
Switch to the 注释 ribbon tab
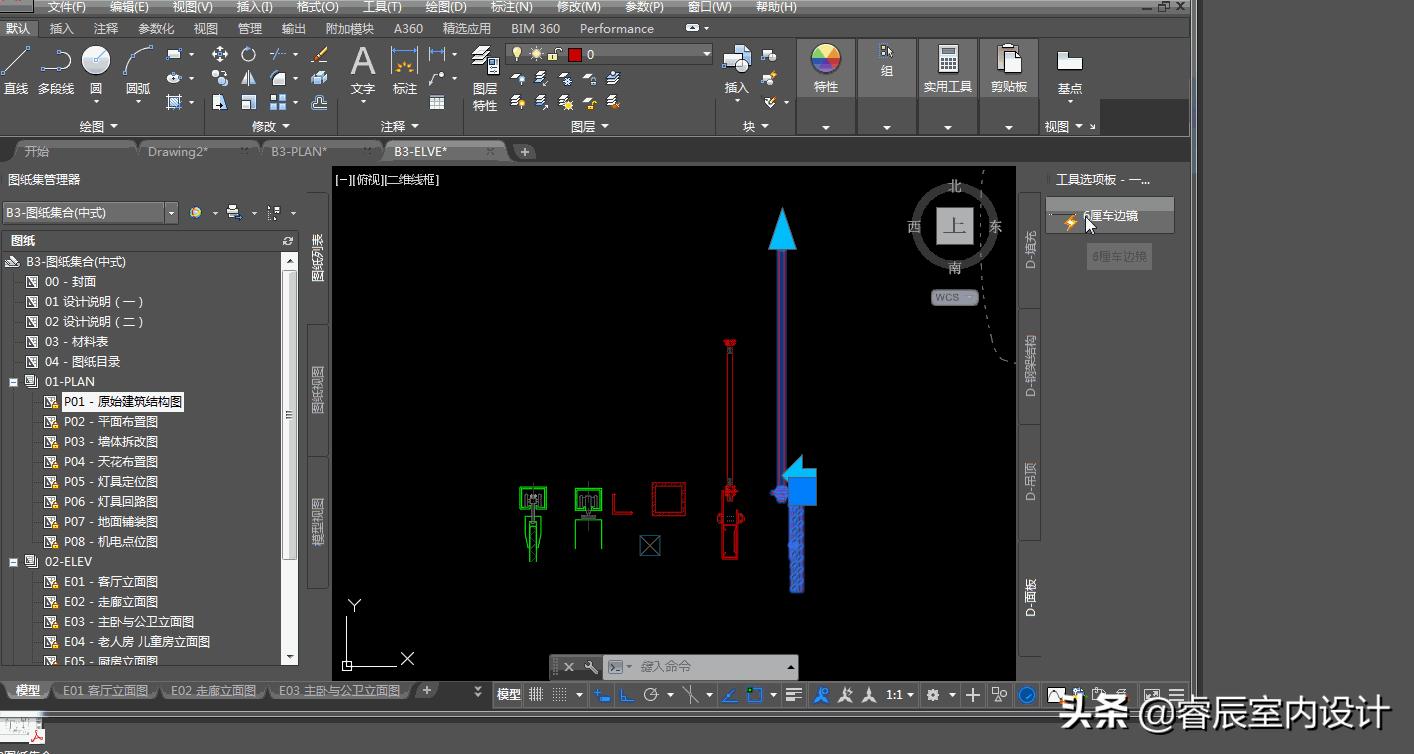(105, 29)
